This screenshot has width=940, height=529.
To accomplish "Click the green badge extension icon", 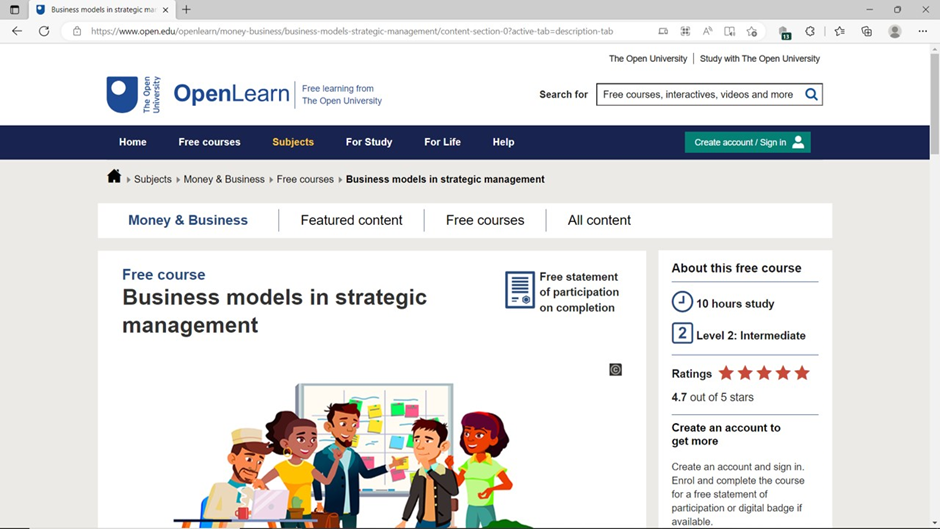I will [784, 33].
